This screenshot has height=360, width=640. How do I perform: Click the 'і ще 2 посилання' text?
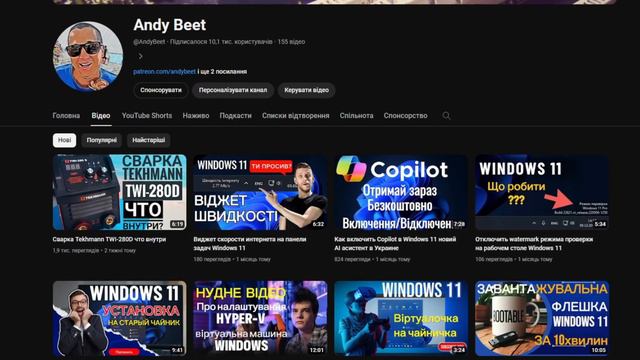coord(222,71)
